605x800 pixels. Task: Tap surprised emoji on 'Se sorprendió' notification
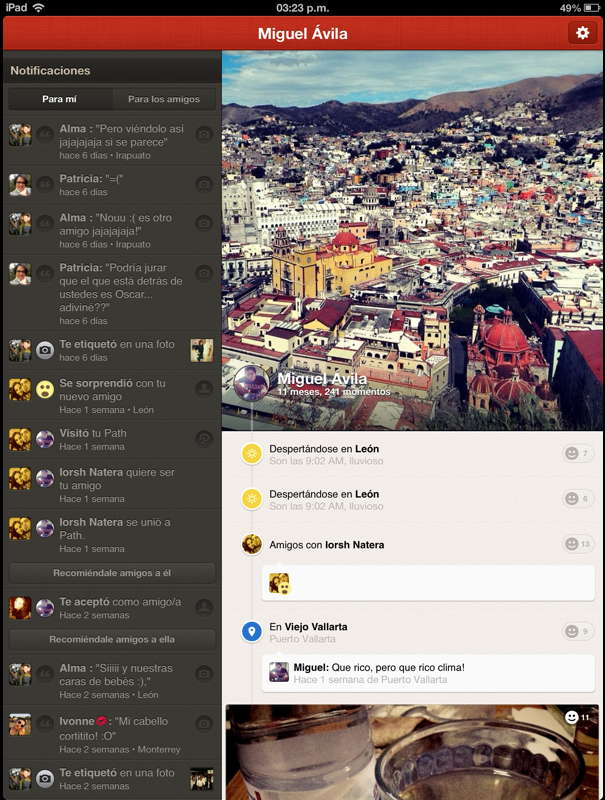coord(45,390)
